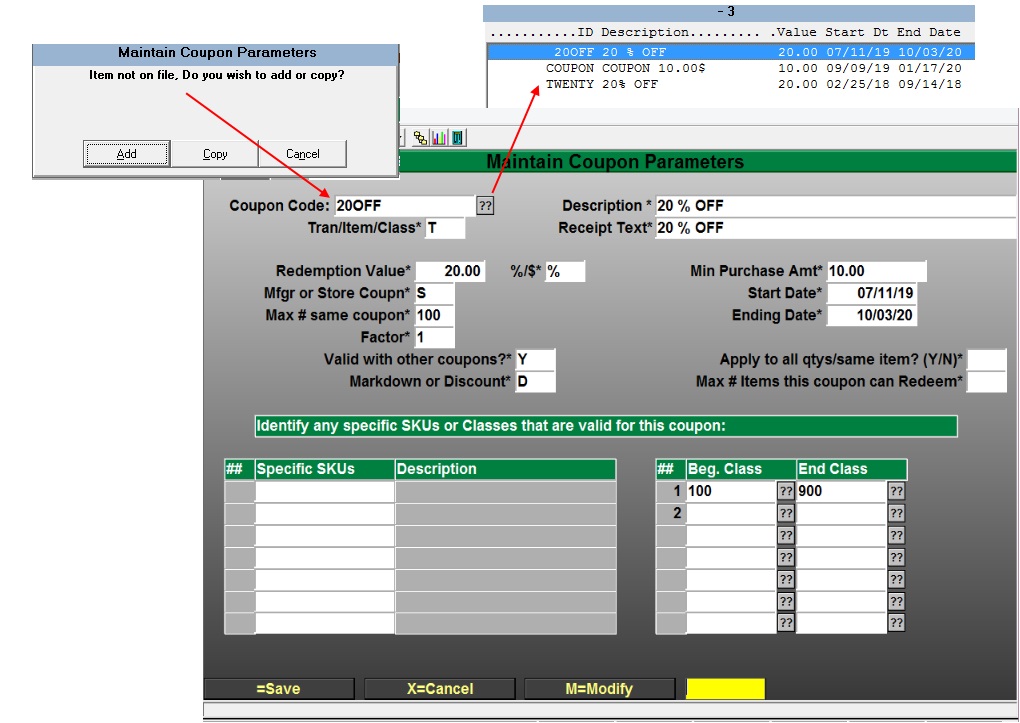Click the Coupon Code field

[x=405, y=206]
